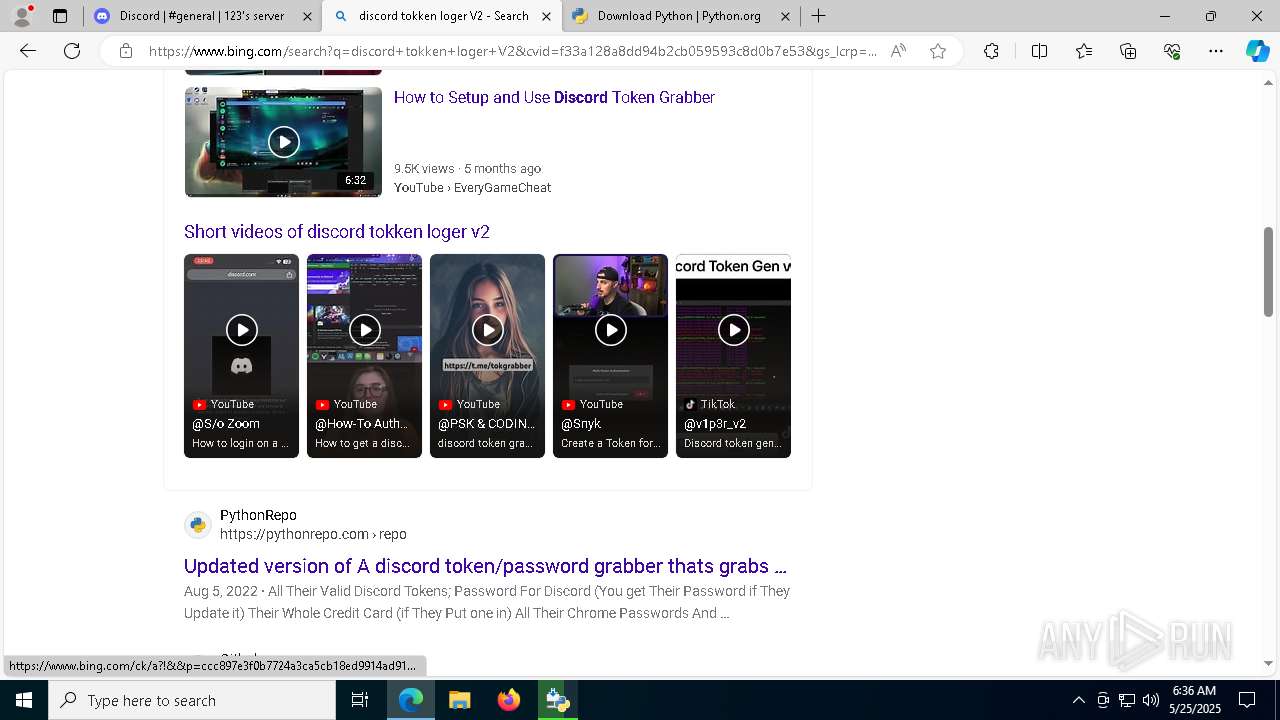Click the 'Create a Token for...' caption
Image resolution: width=1280 pixels, height=720 pixels.
pos(610,443)
